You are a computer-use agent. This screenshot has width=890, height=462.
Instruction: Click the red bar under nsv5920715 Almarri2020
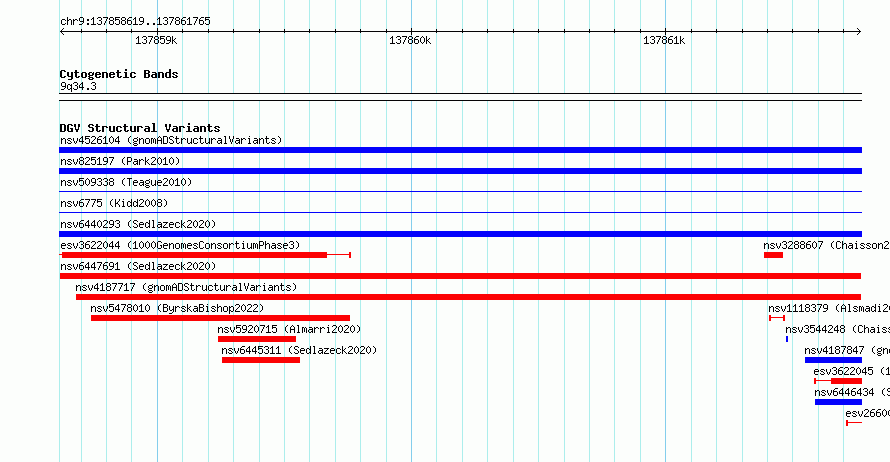(x=257, y=339)
